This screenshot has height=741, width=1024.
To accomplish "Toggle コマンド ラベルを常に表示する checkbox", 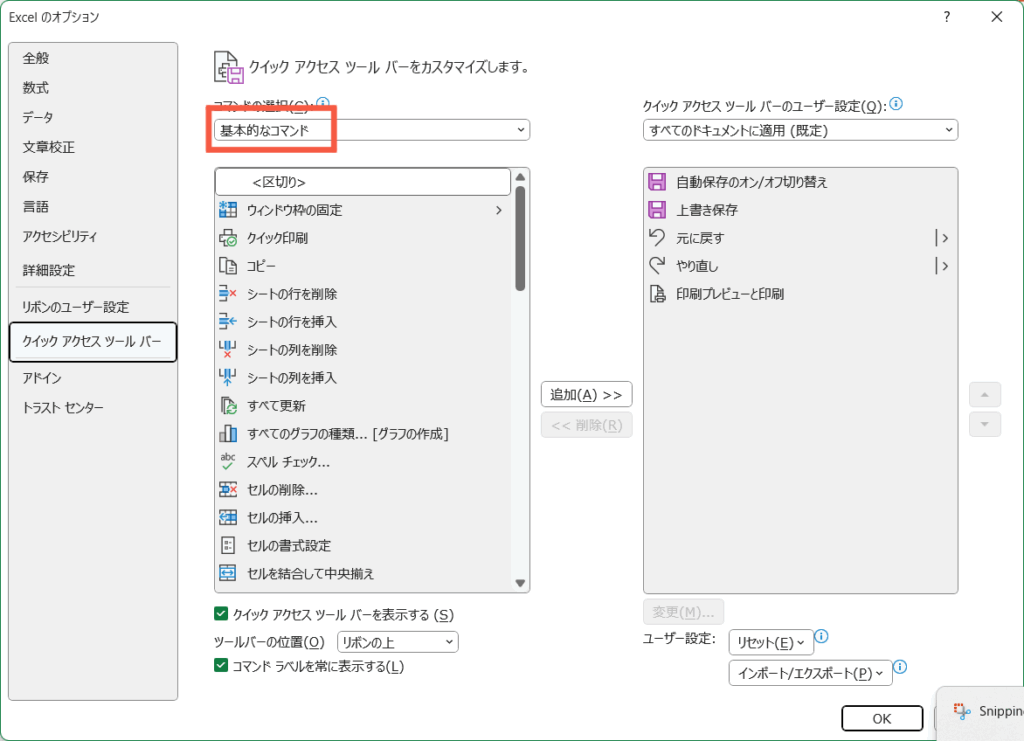I will 221,665.
